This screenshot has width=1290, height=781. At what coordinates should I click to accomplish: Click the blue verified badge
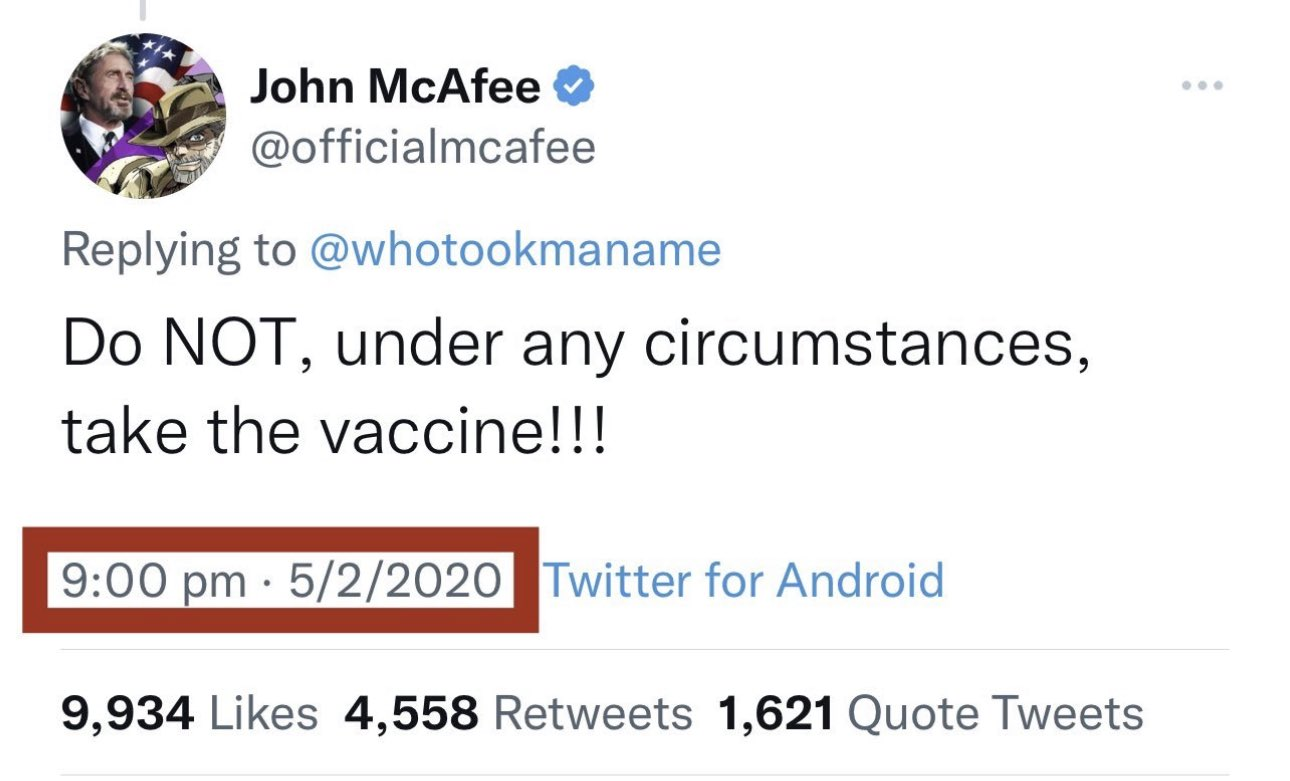pos(574,88)
